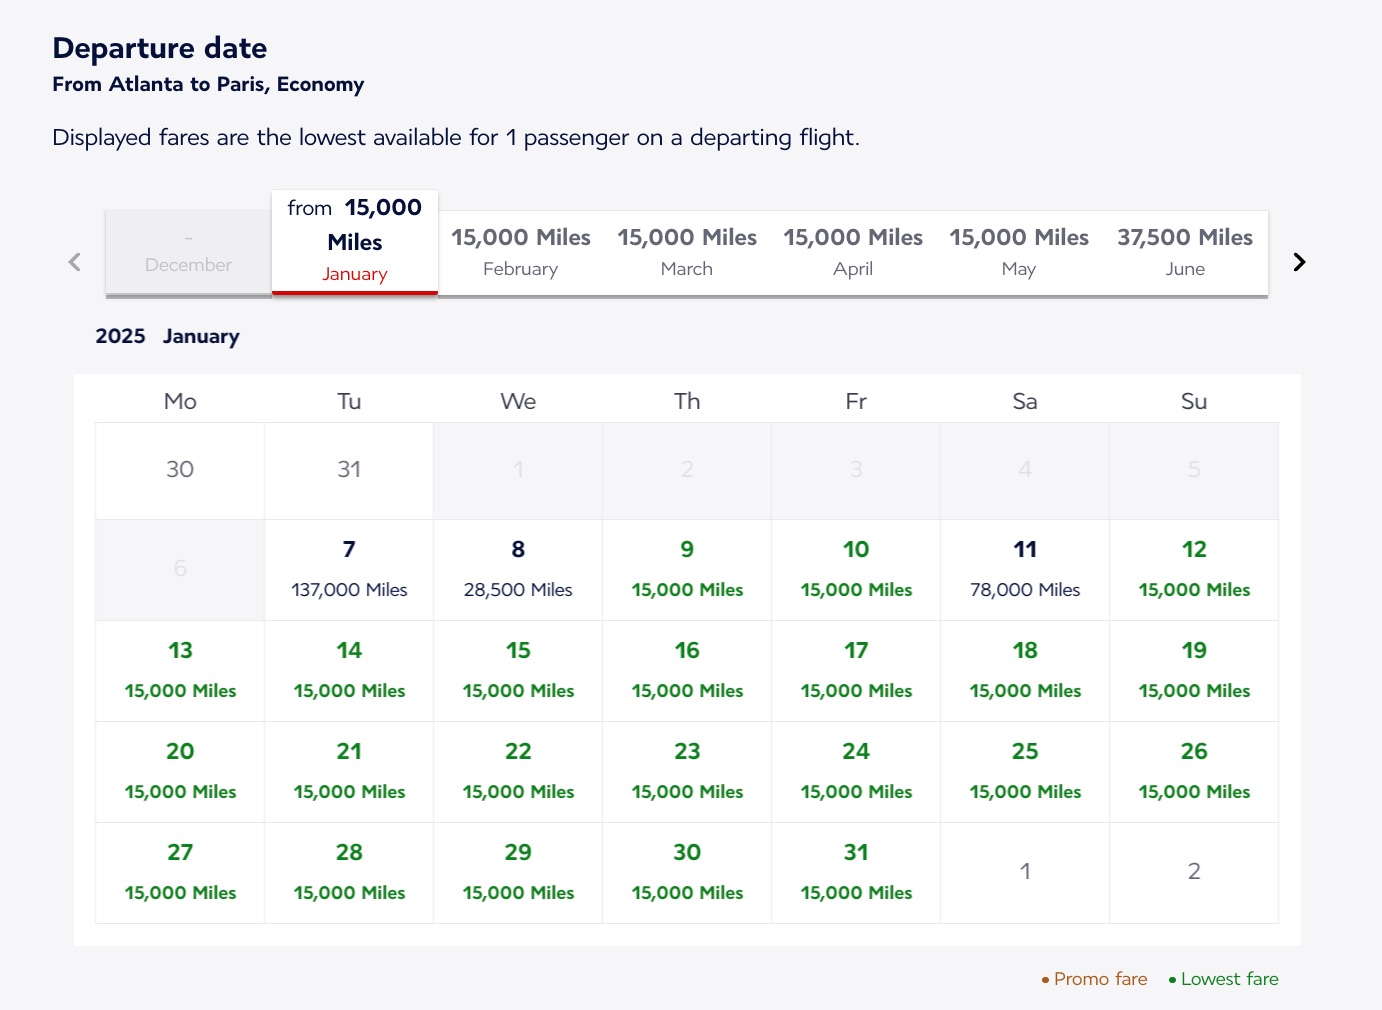Open the May fares tab

(1019, 252)
